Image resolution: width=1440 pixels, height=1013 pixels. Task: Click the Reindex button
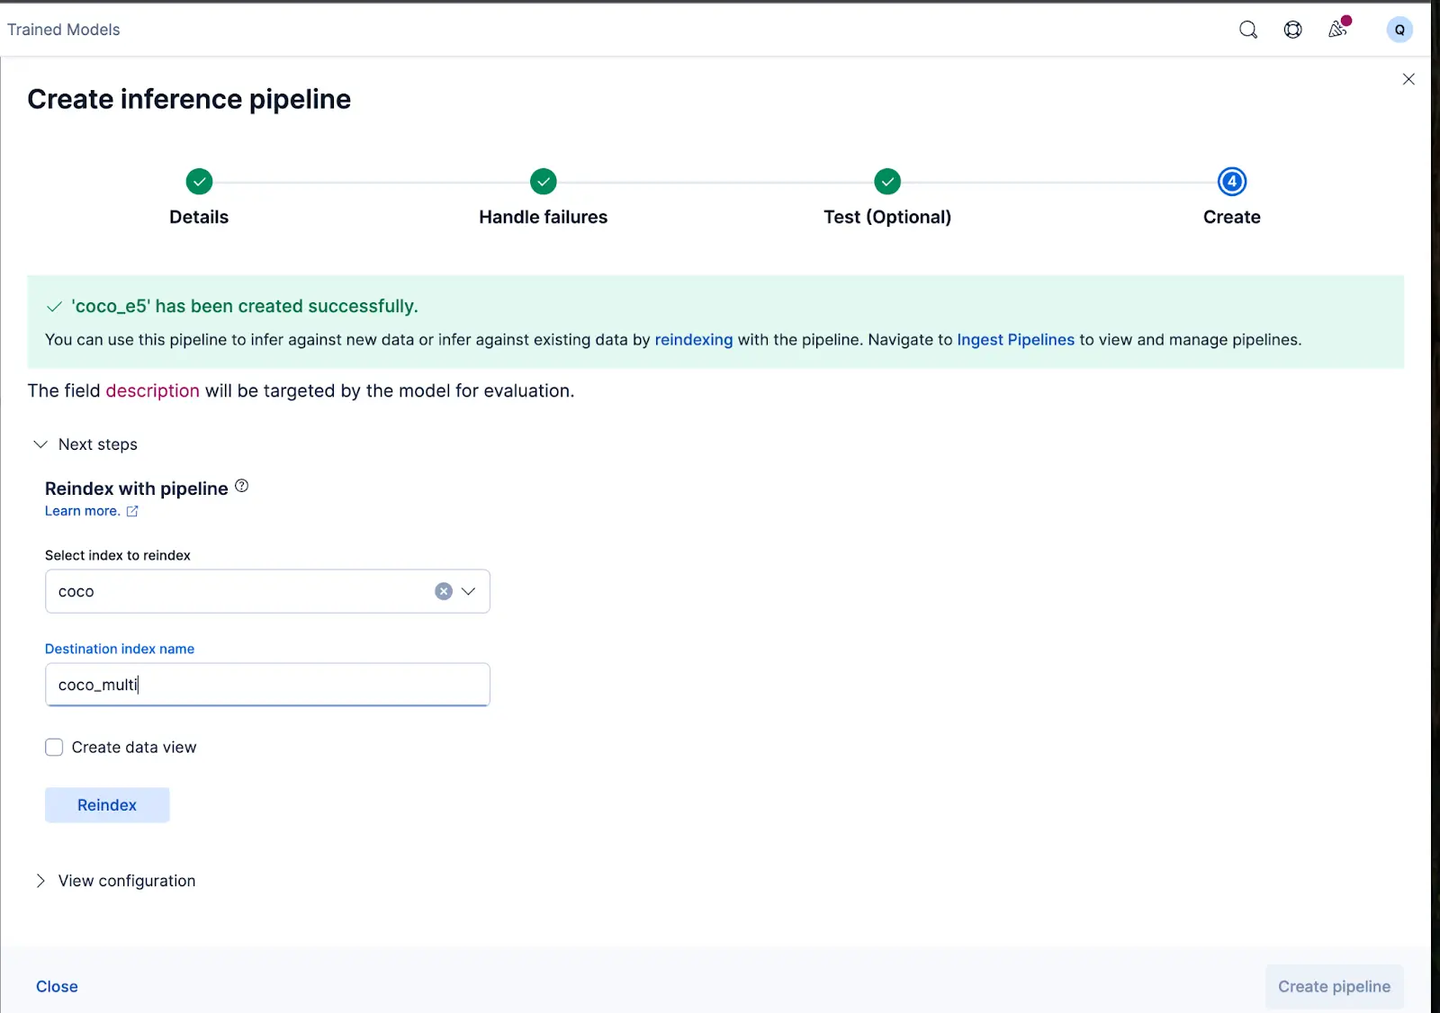tap(107, 805)
